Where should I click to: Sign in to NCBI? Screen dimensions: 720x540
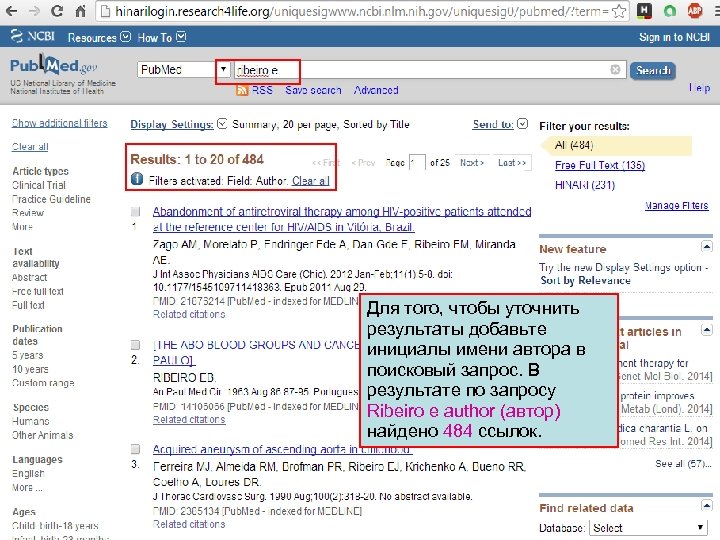click(x=675, y=37)
